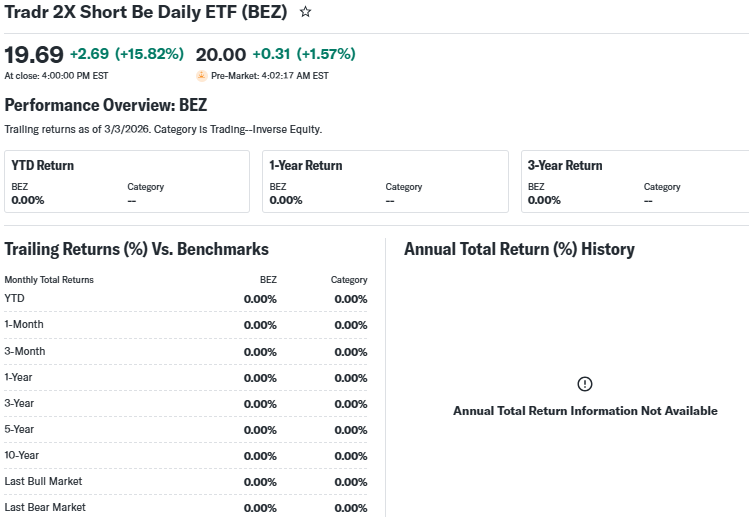
Task: Select the 1-Year Return card
Action: (384, 181)
